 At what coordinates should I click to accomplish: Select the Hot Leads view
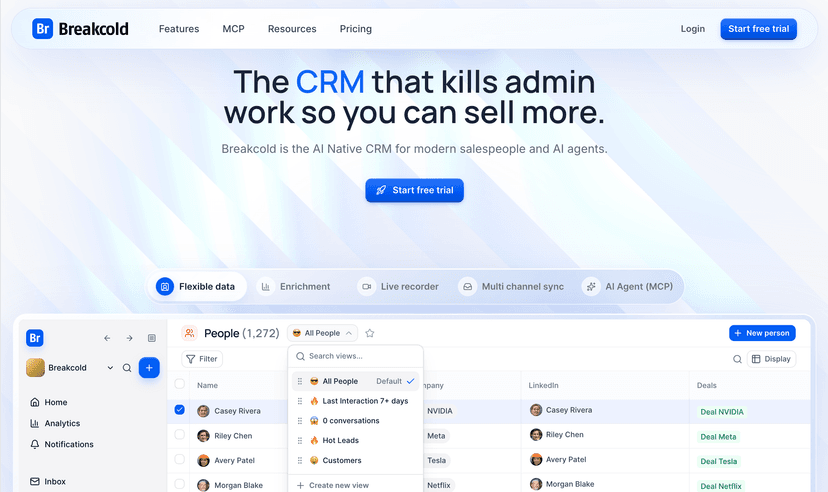tap(355, 440)
